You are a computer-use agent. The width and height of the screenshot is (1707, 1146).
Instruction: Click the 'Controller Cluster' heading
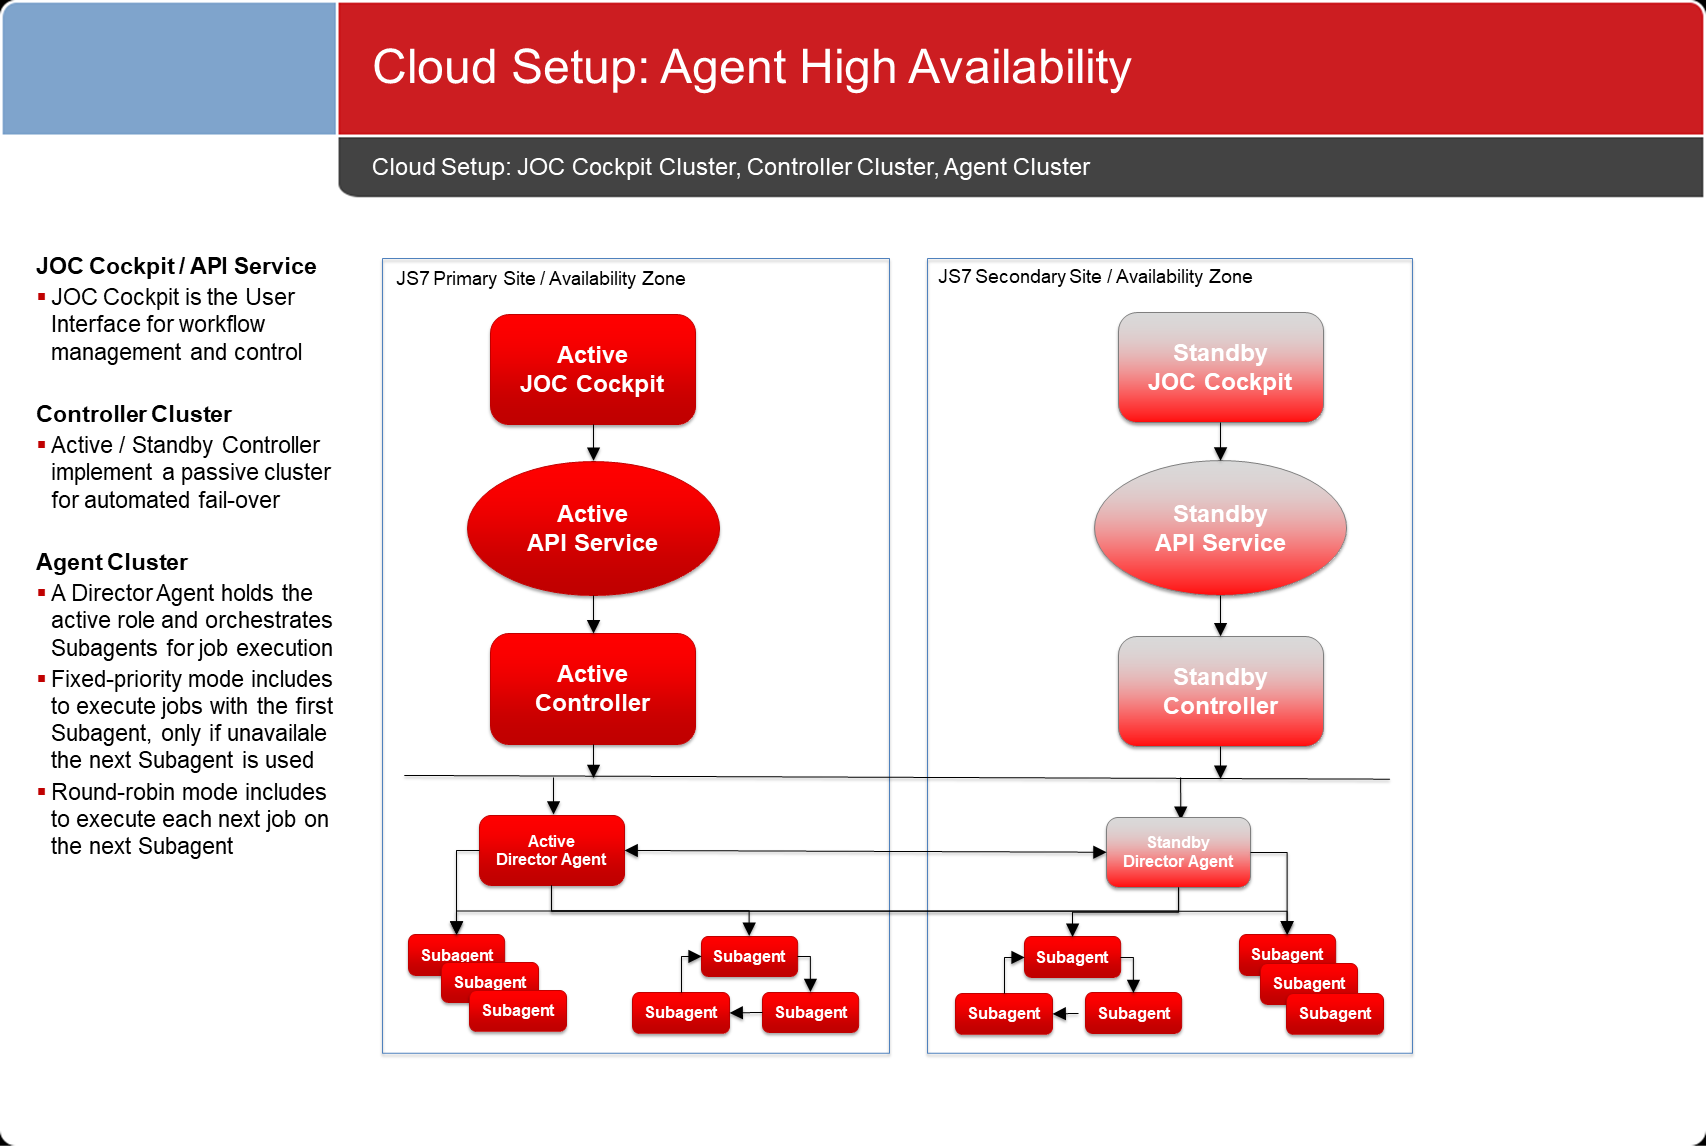134,414
